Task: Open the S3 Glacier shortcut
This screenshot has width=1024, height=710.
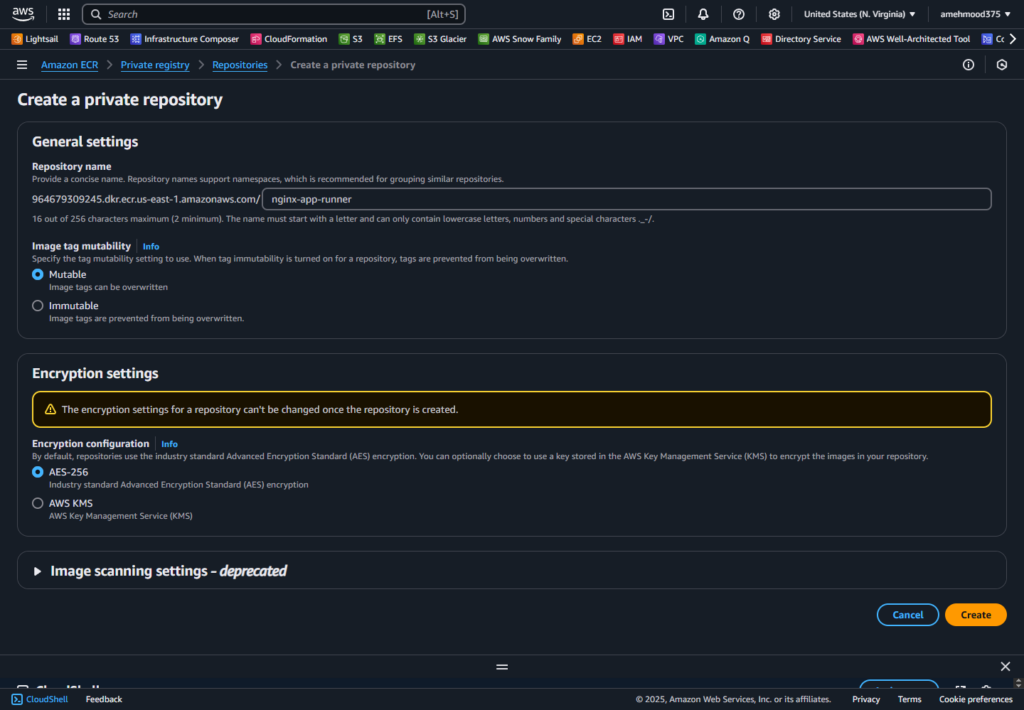Action: pos(440,39)
